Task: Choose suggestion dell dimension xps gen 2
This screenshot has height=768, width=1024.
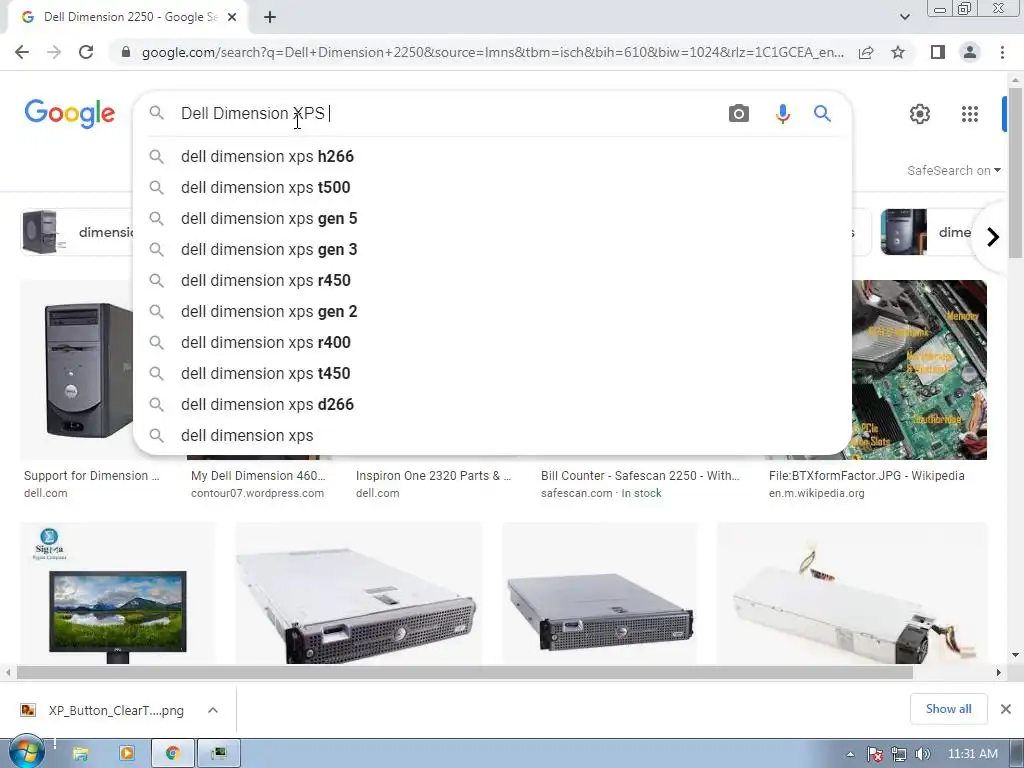Action: point(492,312)
